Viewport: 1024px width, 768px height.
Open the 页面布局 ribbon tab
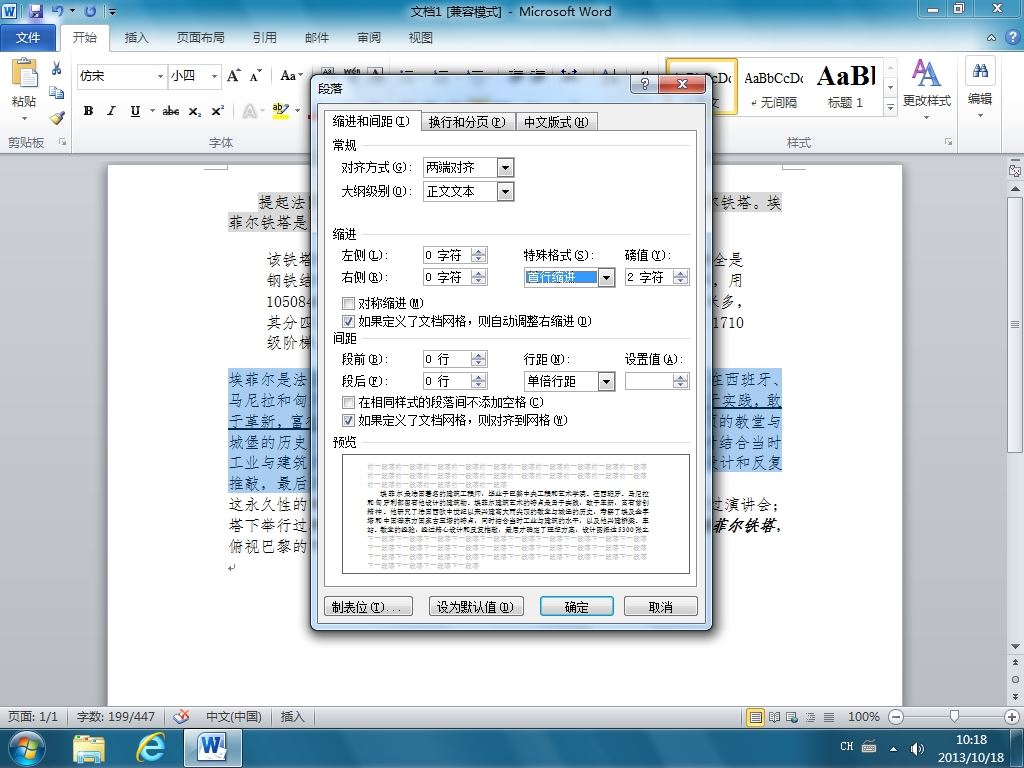point(200,38)
